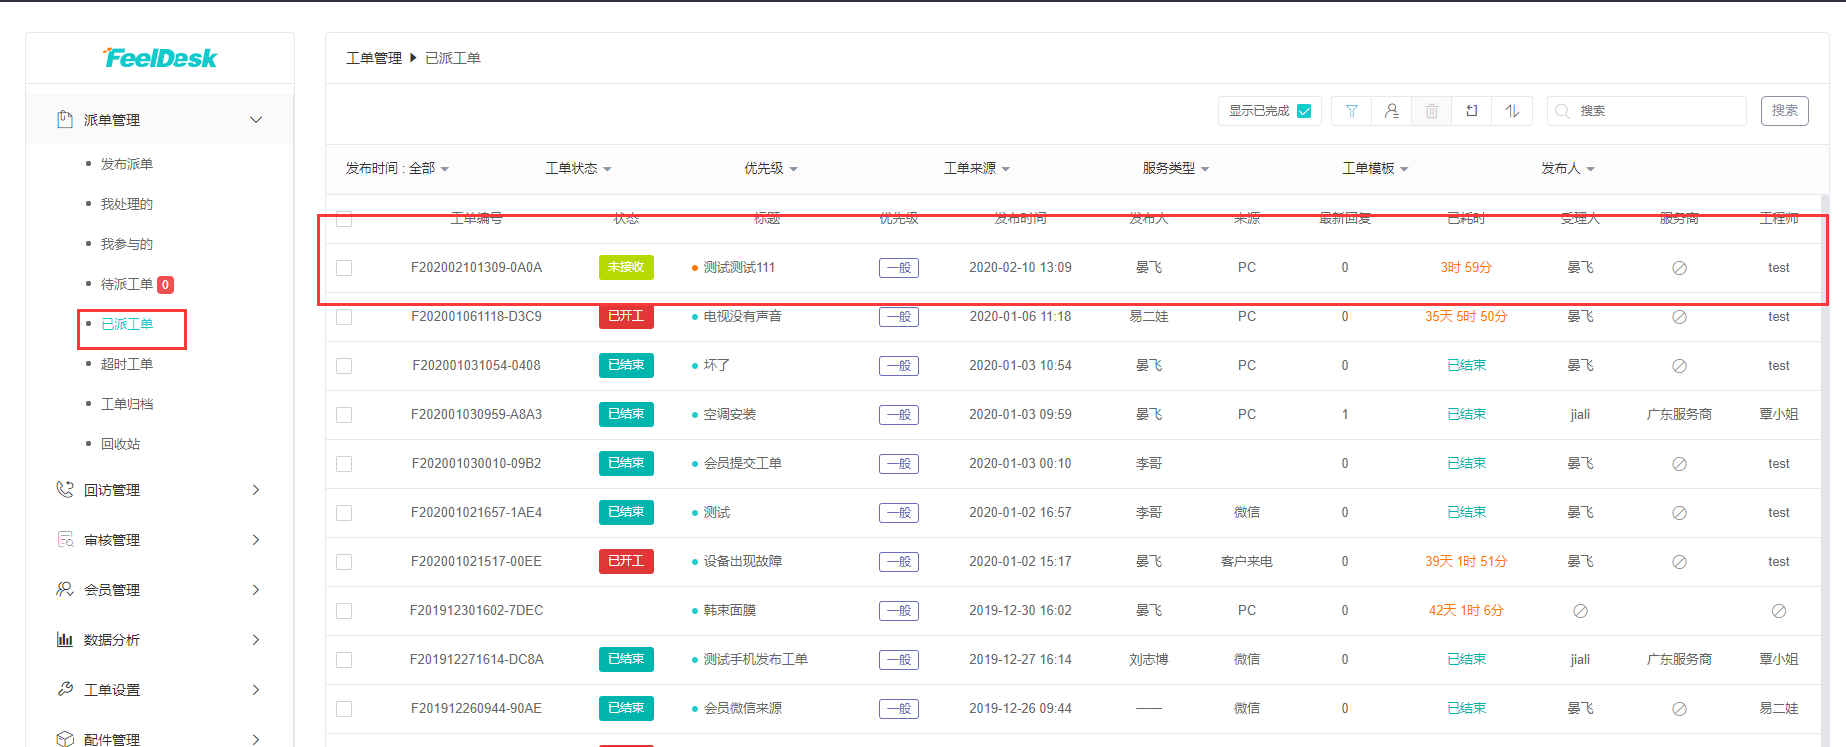This screenshot has height=747, width=1846.
Task: Click the 已结束 tag for 空调安装
Action: [x=626, y=414]
